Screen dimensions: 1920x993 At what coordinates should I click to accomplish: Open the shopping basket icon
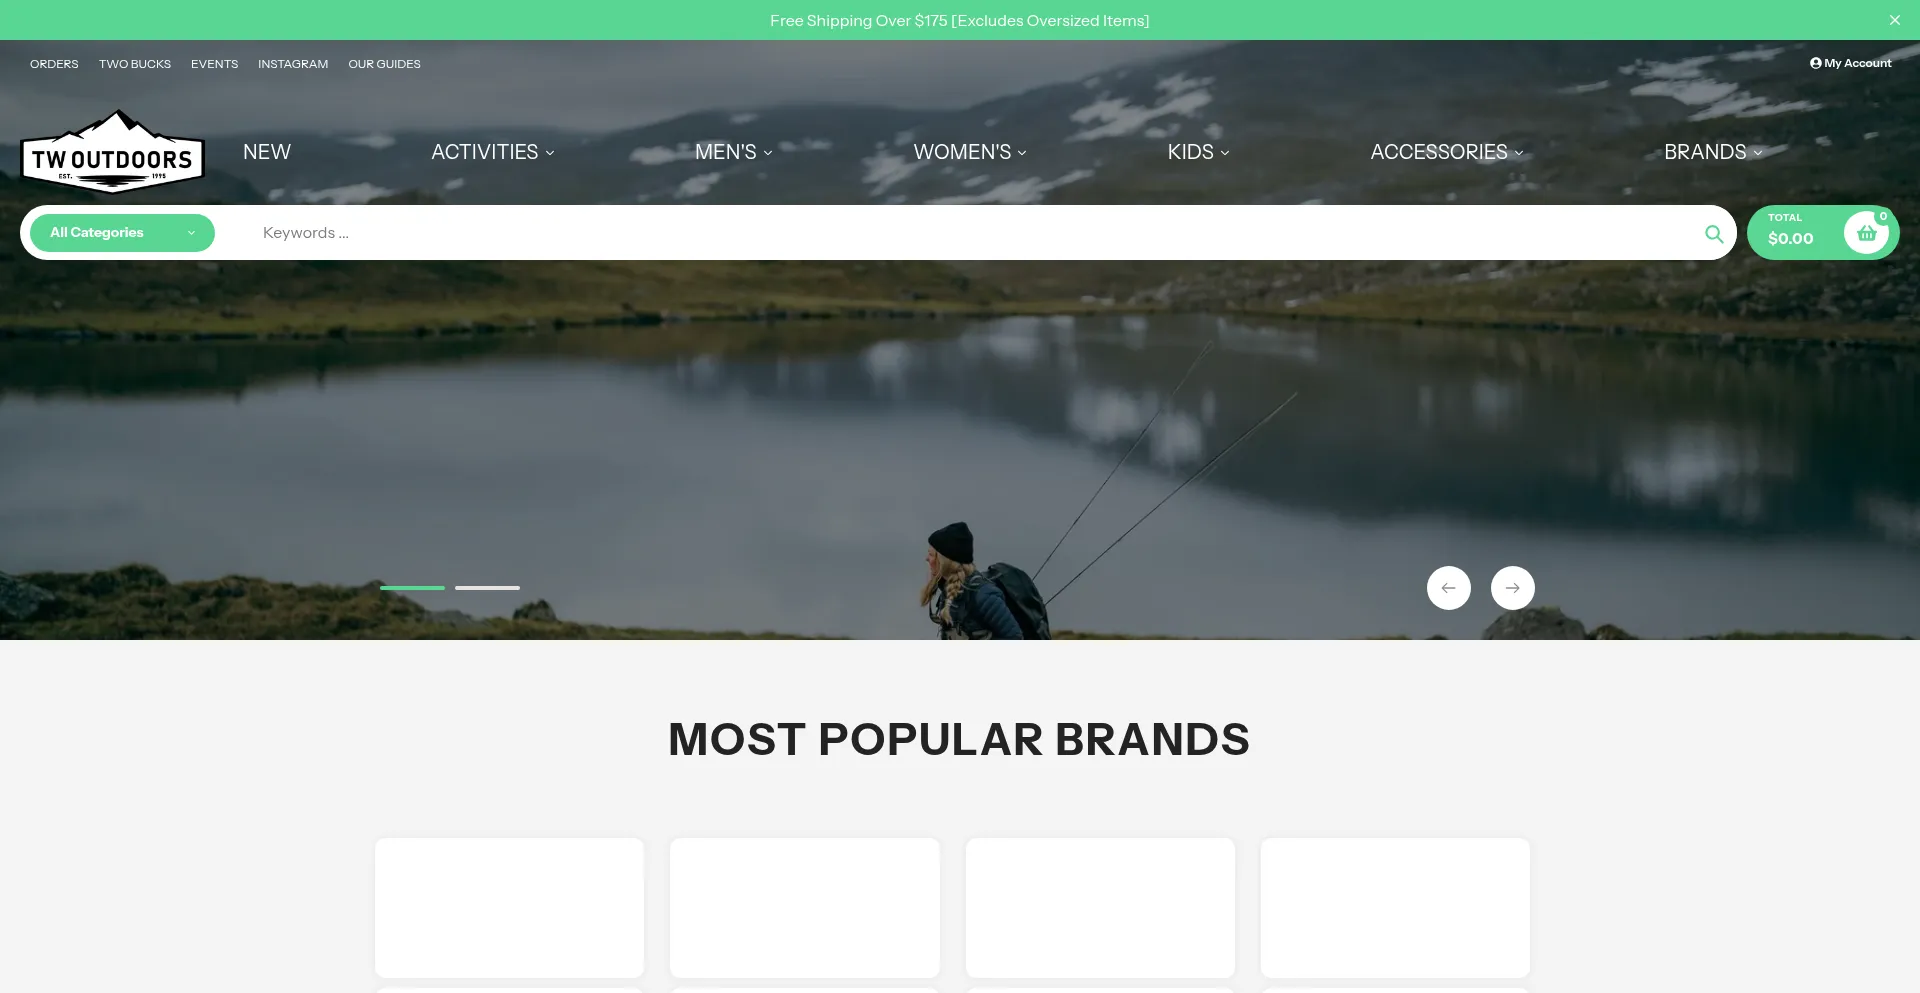pos(1865,233)
